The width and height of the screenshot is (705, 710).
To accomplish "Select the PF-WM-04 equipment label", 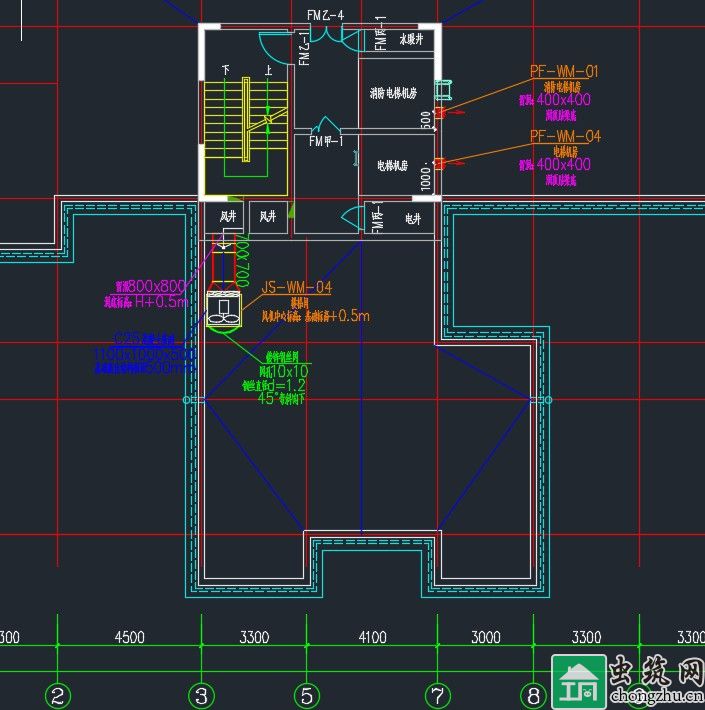I will coord(564,136).
